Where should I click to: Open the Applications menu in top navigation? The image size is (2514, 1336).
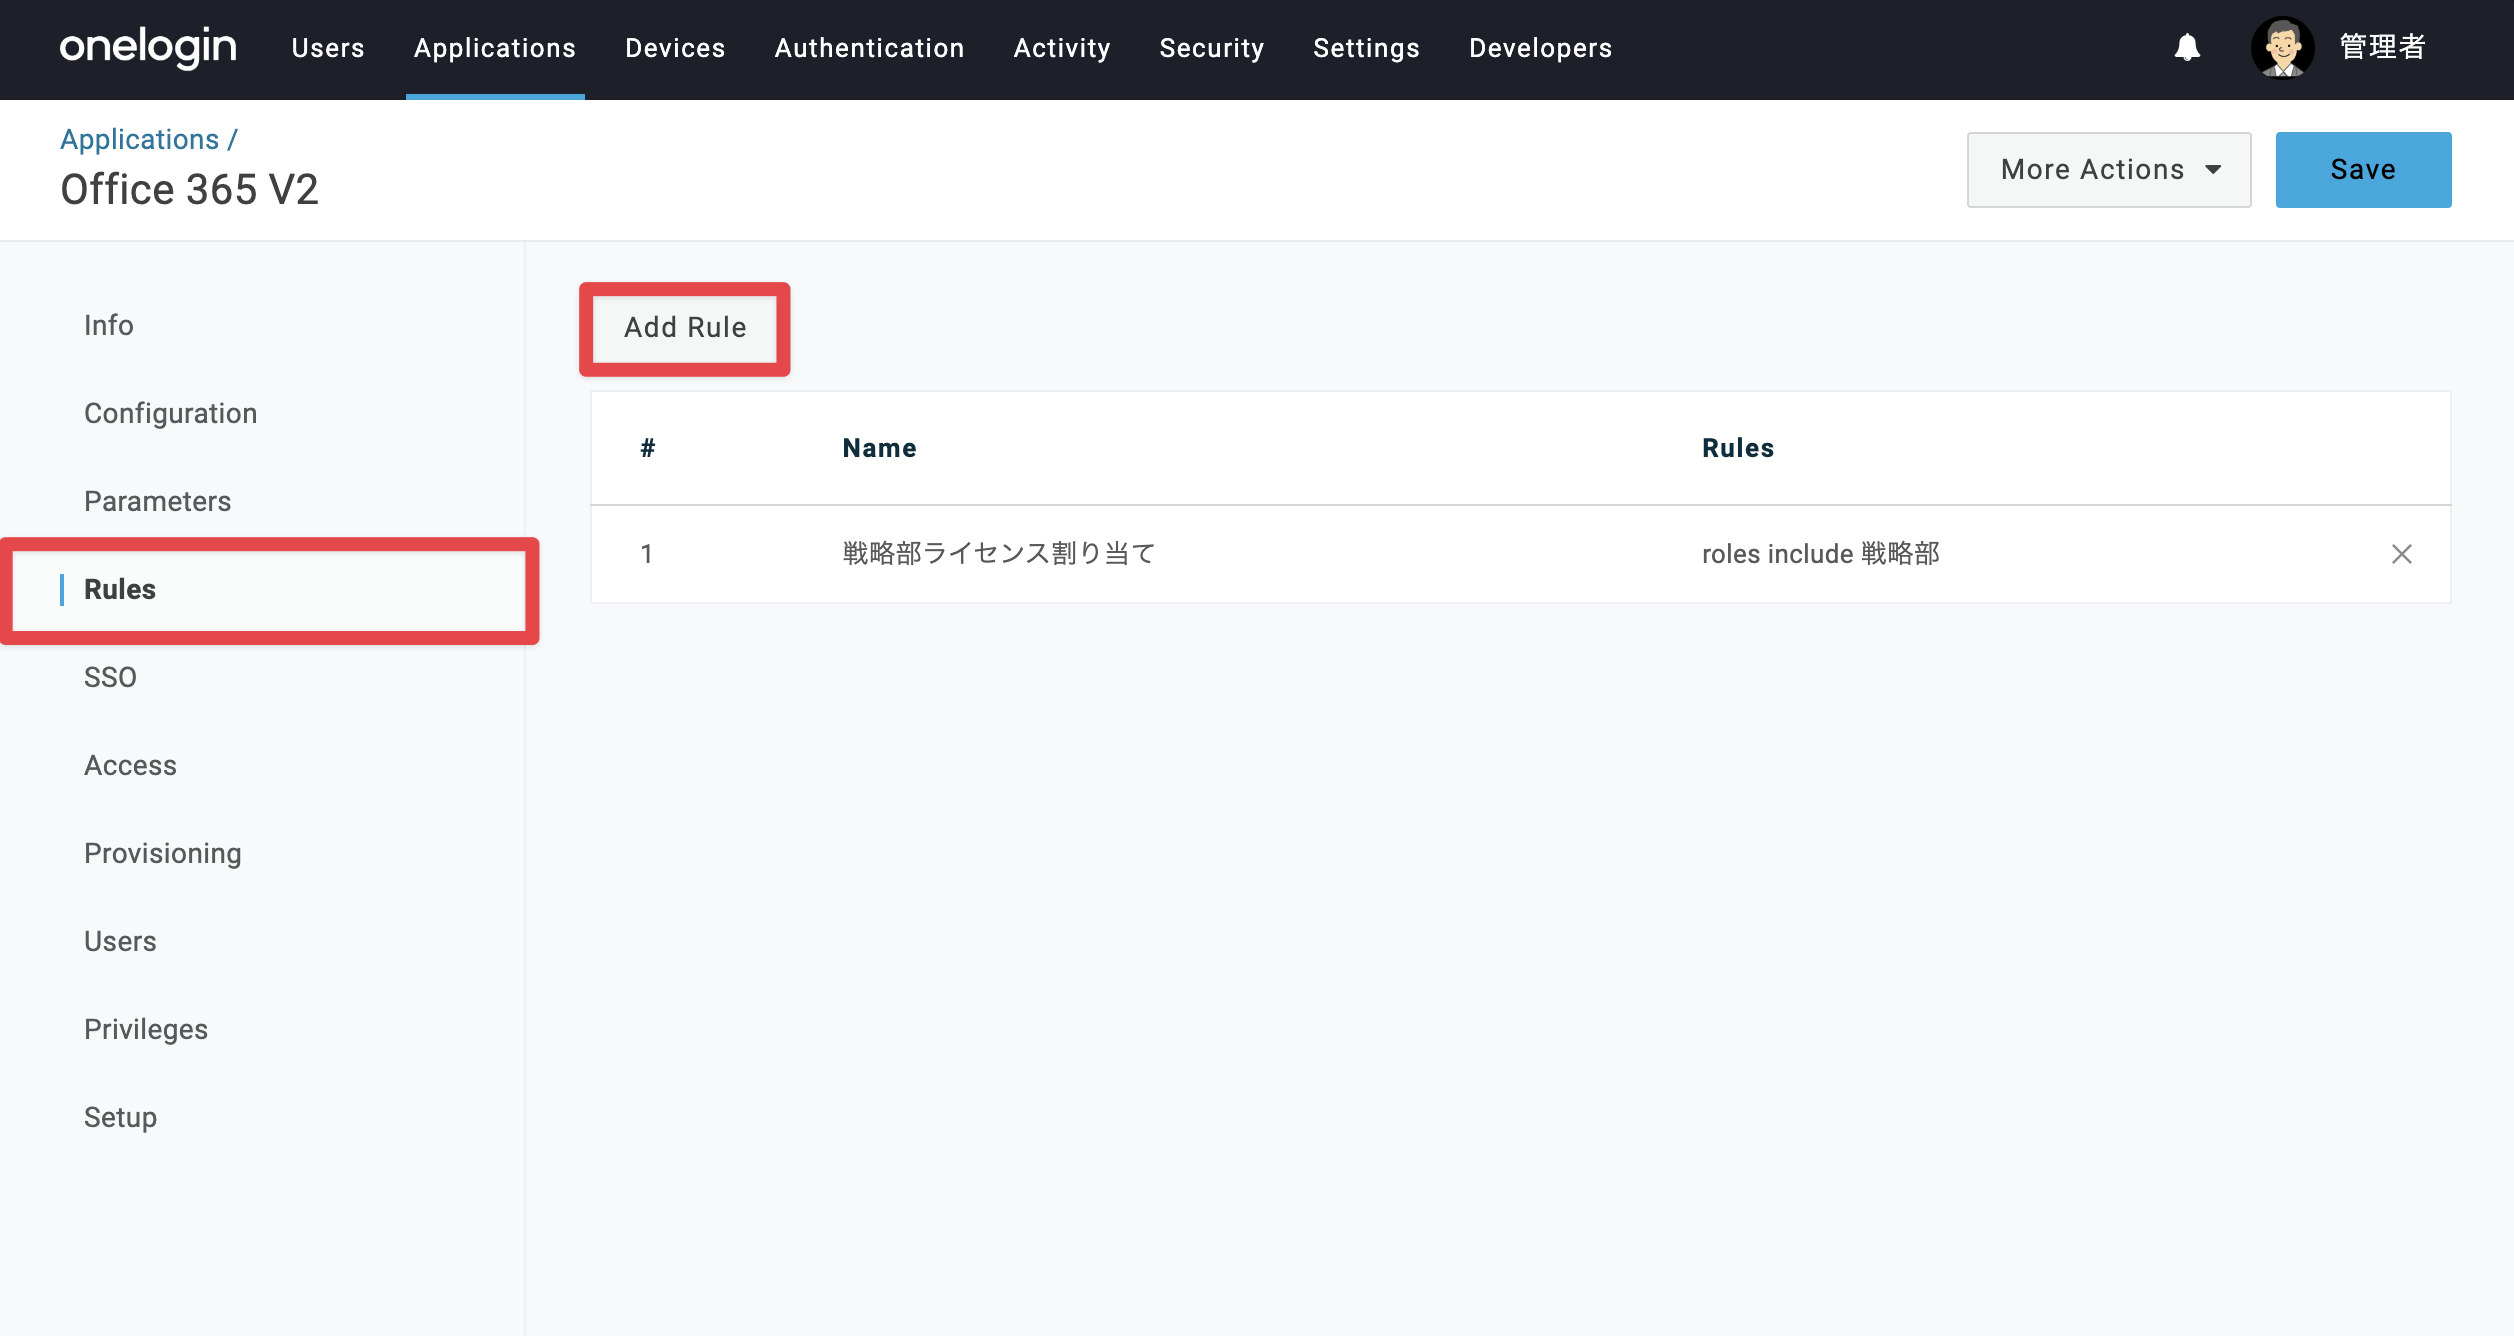point(495,48)
